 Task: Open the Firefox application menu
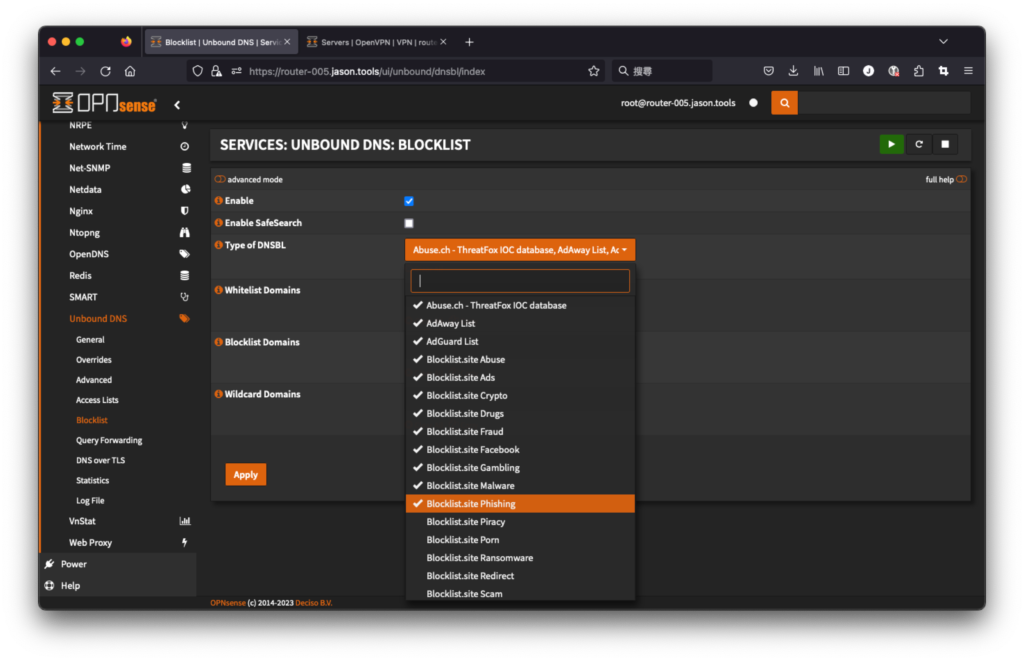click(968, 71)
